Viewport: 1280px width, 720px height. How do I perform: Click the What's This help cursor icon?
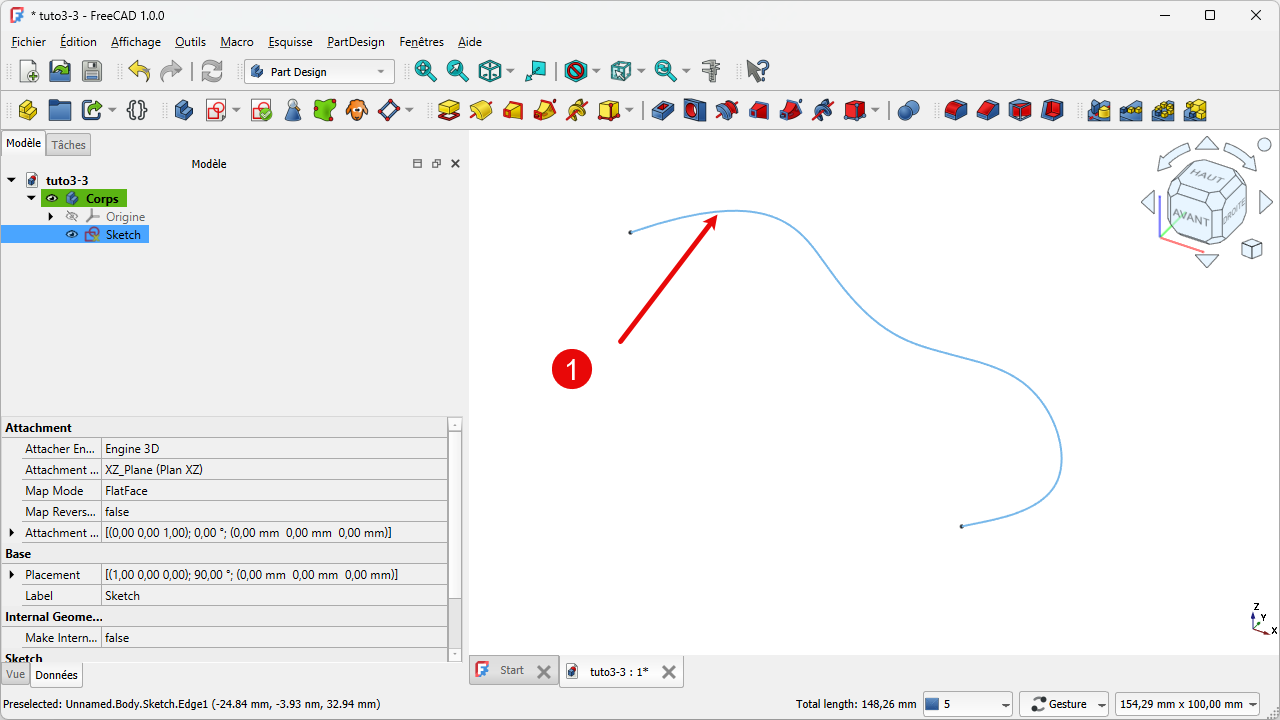point(758,71)
